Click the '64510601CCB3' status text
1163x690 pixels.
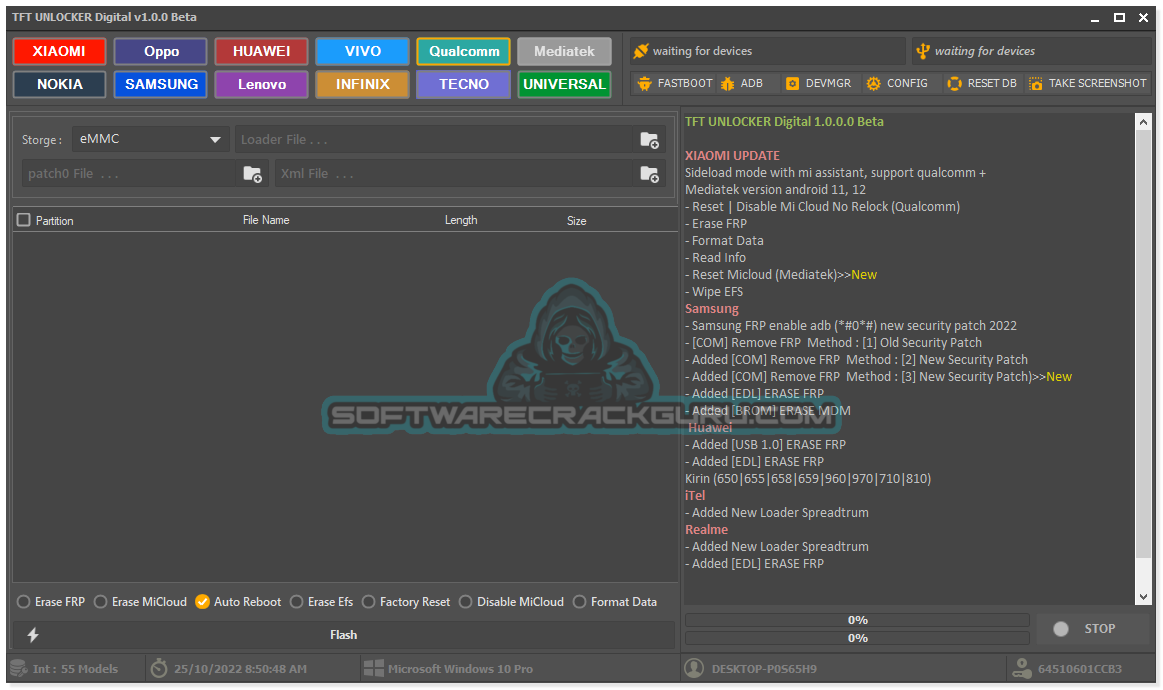tap(1080, 668)
